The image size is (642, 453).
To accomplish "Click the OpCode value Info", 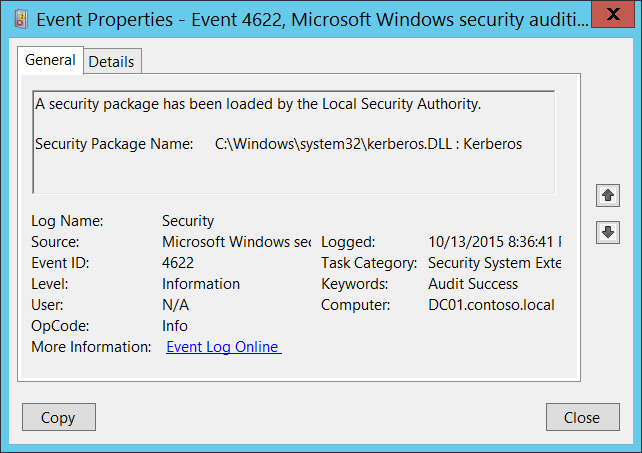I will click(x=175, y=326).
